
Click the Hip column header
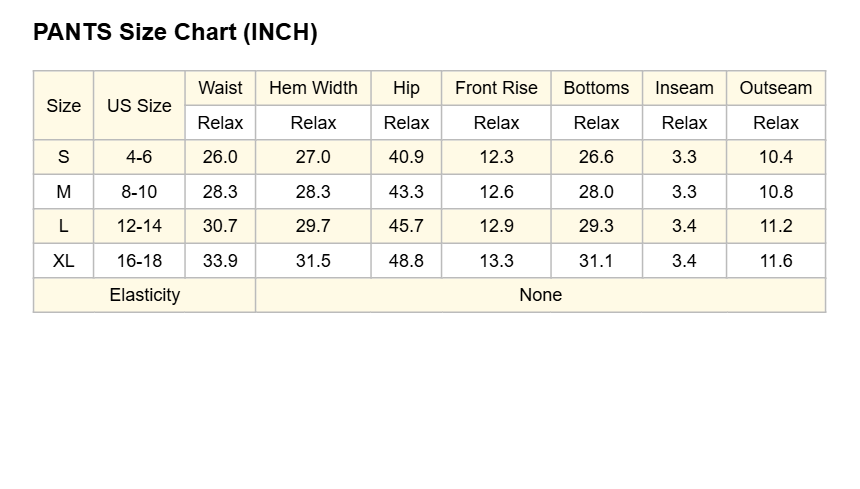(406, 88)
